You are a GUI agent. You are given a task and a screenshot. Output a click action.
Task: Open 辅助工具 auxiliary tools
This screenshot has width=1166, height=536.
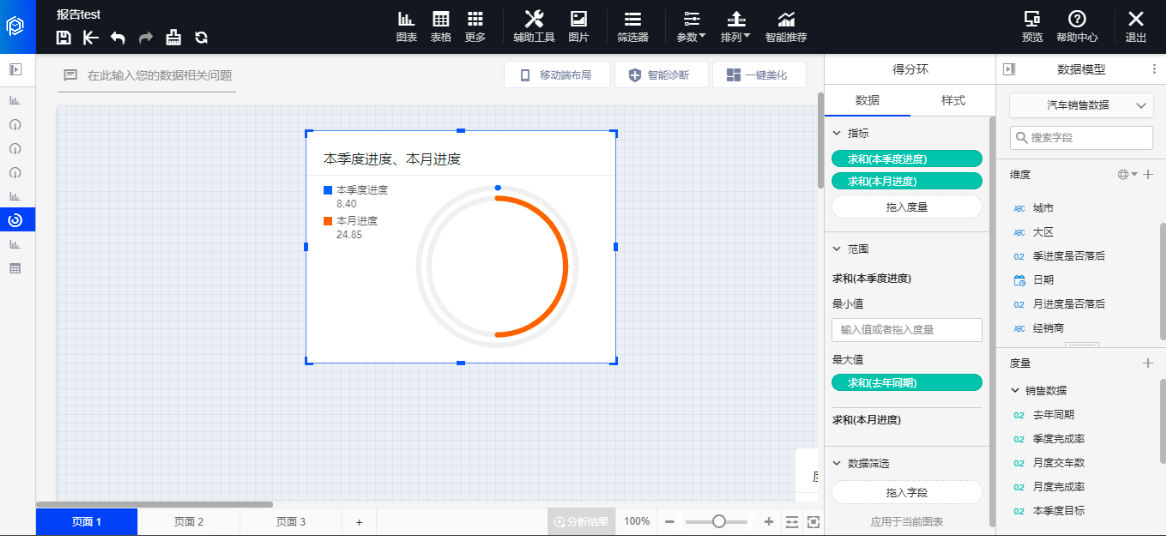[533, 26]
